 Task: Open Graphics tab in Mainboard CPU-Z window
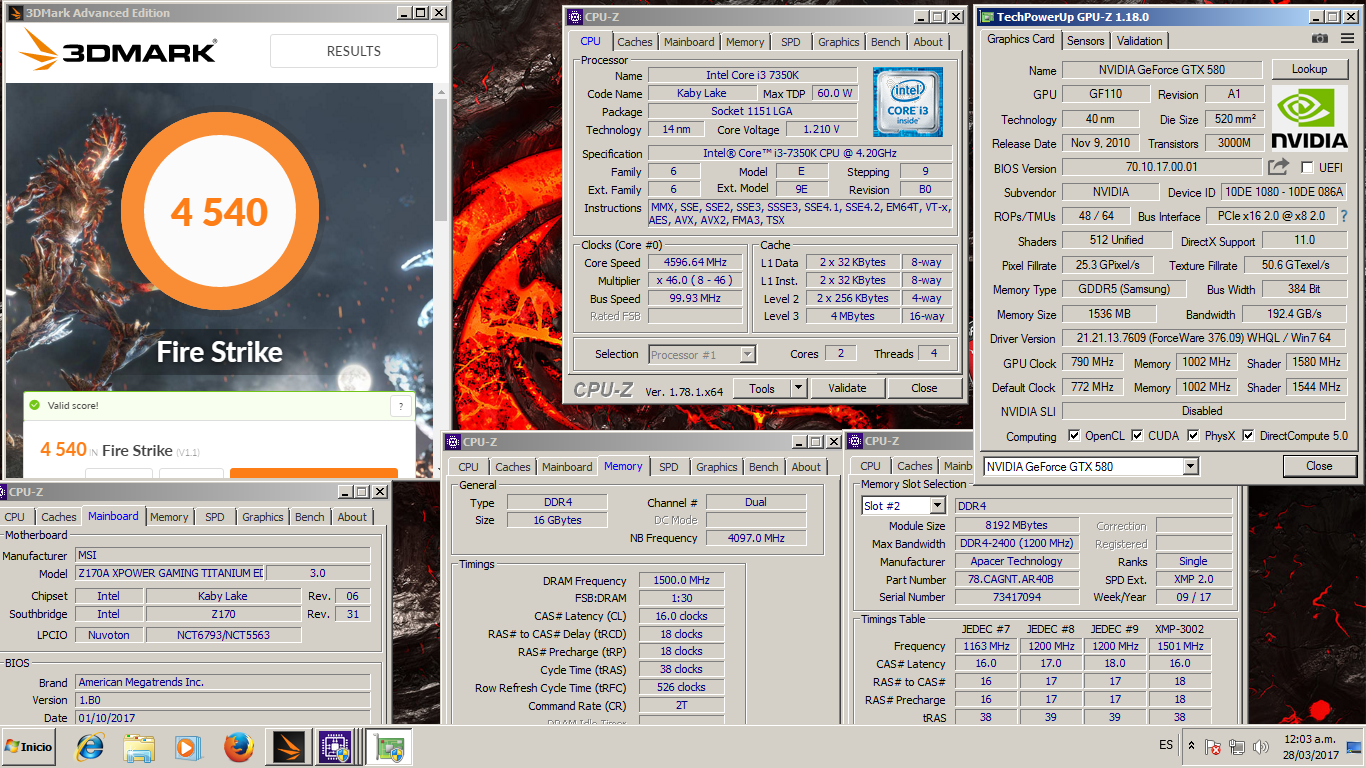[263, 517]
